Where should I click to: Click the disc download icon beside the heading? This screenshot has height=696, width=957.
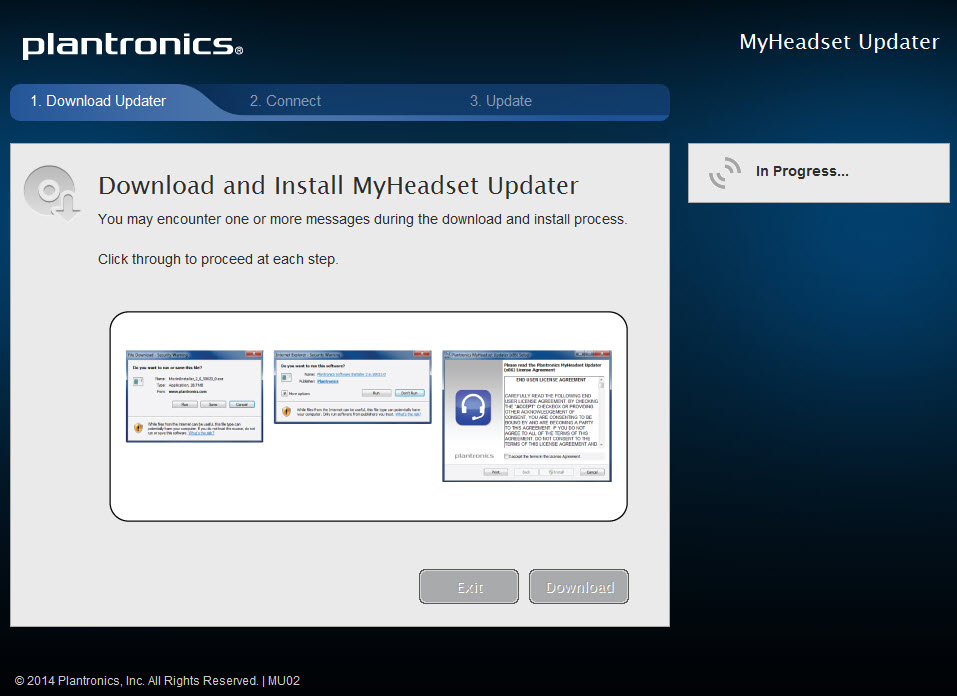(x=52, y=192)
